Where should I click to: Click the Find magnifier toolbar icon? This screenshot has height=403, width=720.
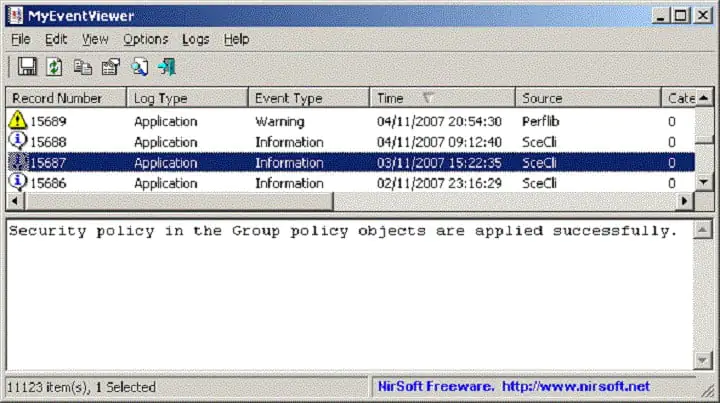point(140,67)
